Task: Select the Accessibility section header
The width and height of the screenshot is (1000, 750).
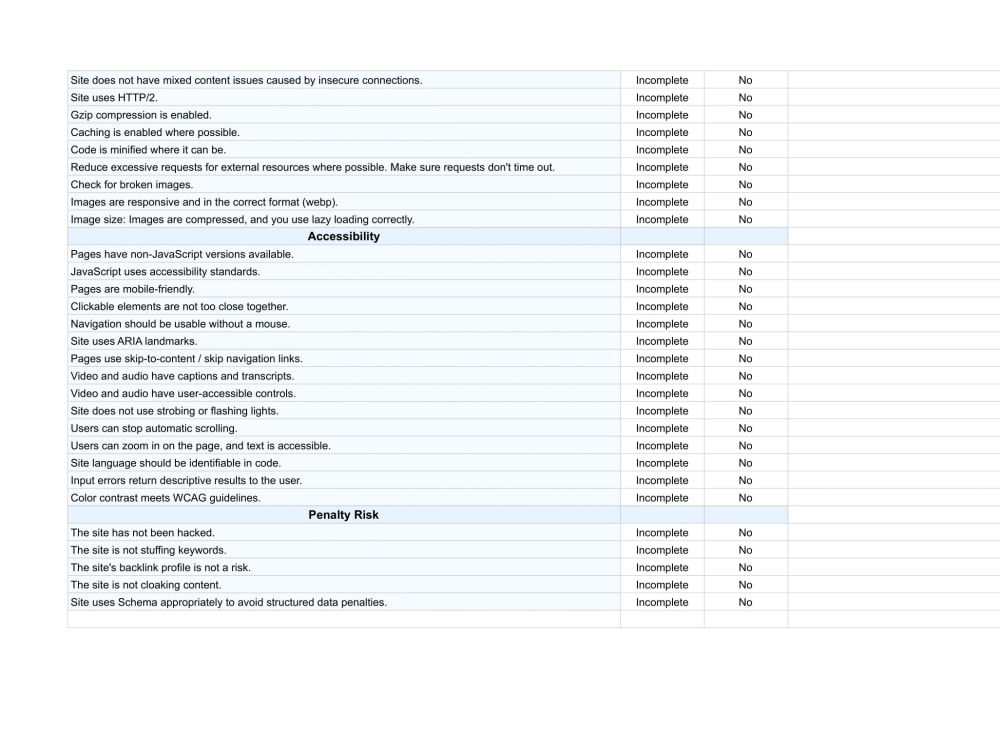Action: pyautogui.click(x=344, y=237)
